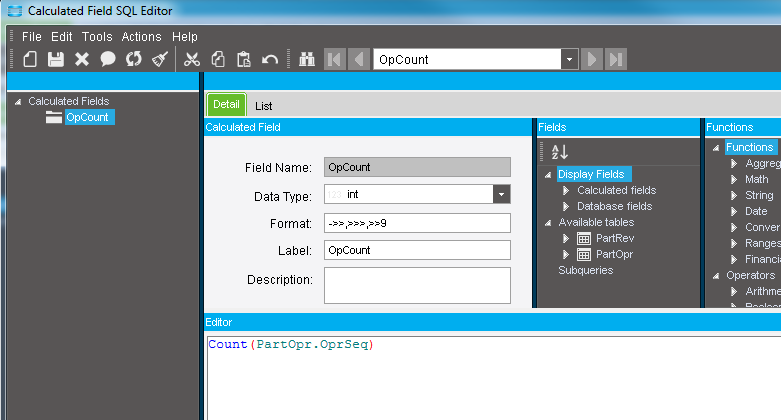This screenshot has width=781, height=420.
Task: Click the PartRev table icon
Action: tap(584, 239)
